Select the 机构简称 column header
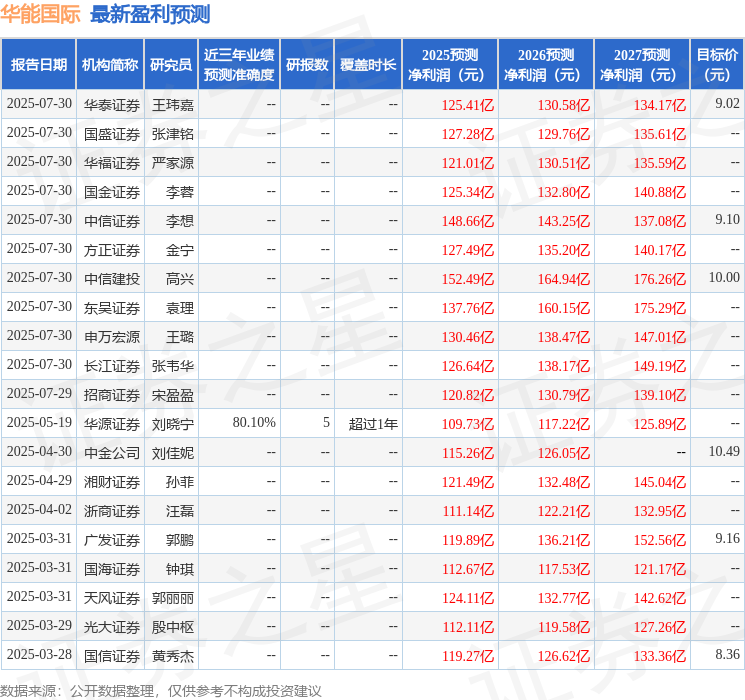The image size is (745, 700). [x=110, y=65]
